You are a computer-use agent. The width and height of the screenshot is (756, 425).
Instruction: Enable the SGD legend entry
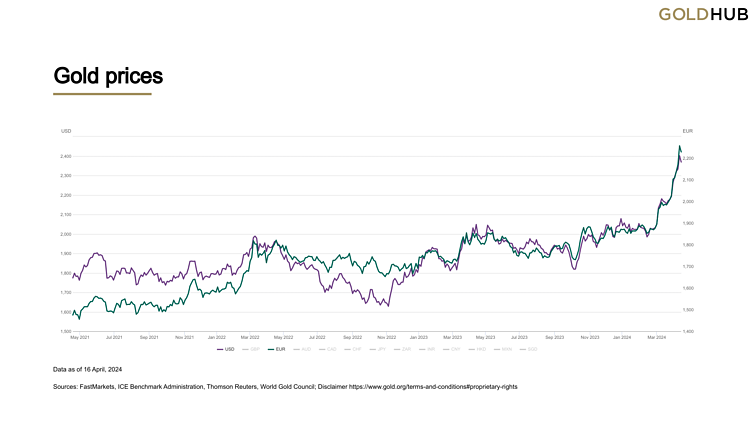[531, 349]
